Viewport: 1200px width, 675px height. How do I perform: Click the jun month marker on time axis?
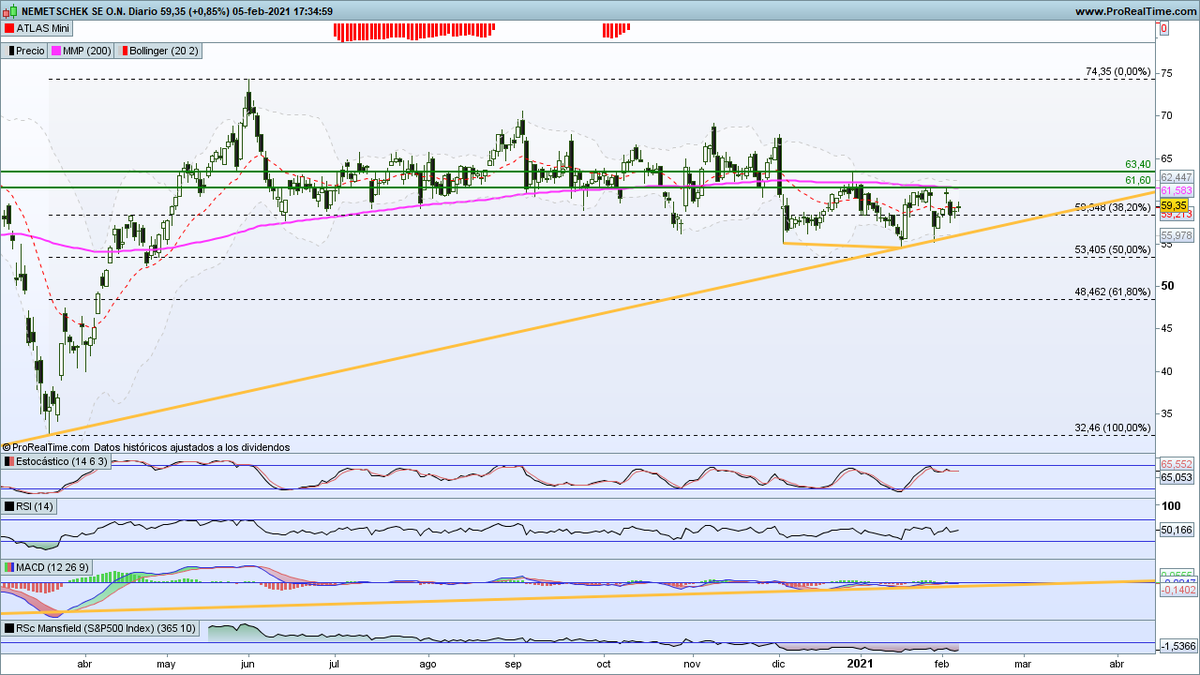(x=247, y=663)
